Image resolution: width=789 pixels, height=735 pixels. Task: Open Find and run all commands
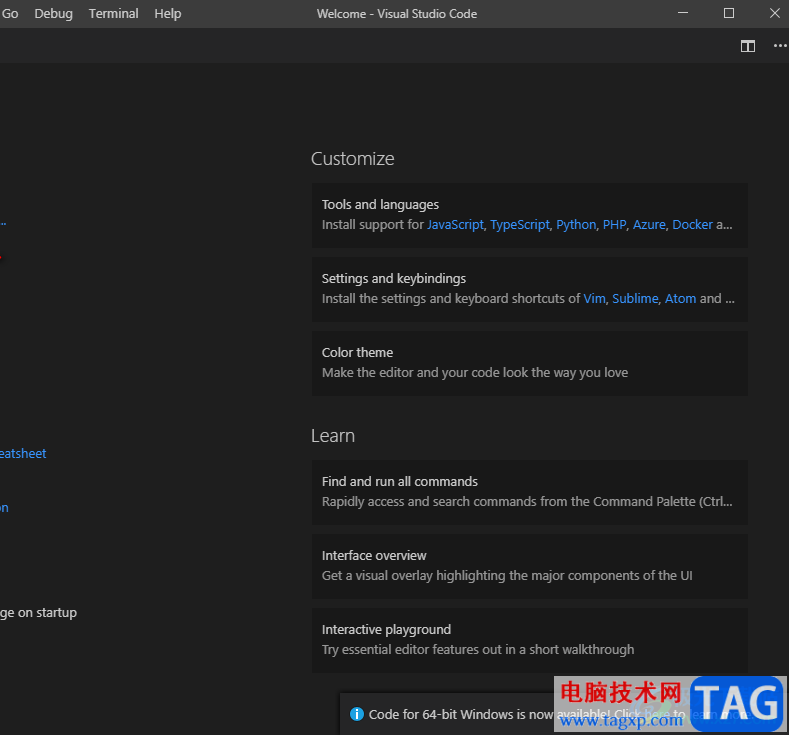coord(529,492)
